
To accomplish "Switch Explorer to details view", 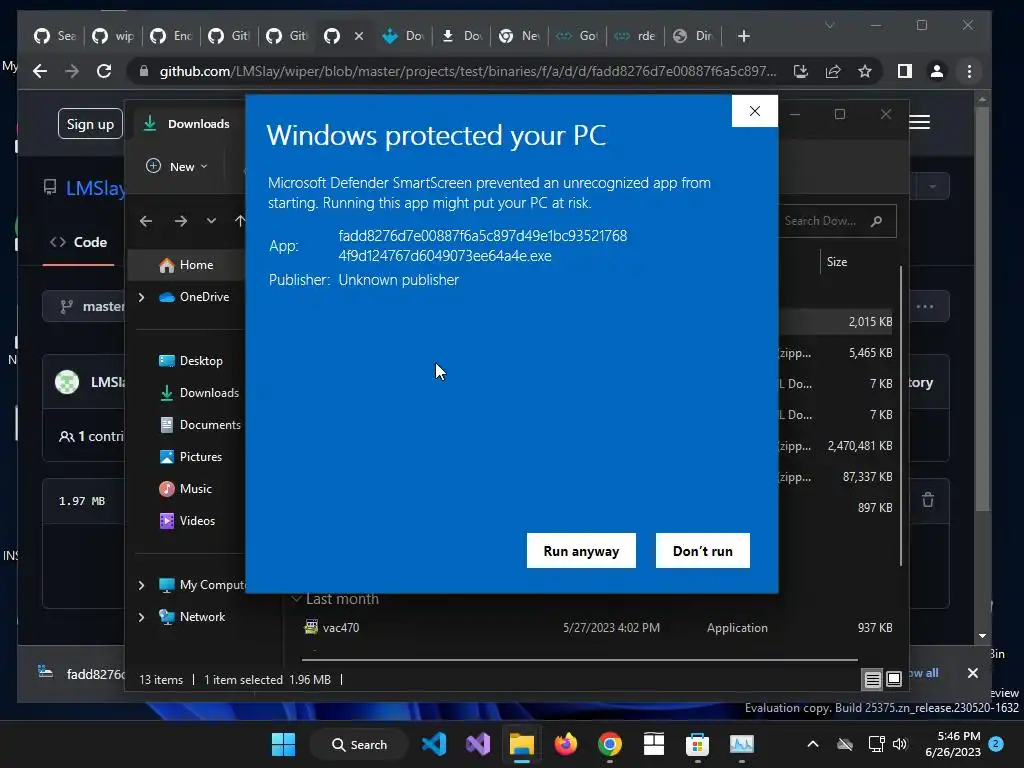I will (872, 679).
